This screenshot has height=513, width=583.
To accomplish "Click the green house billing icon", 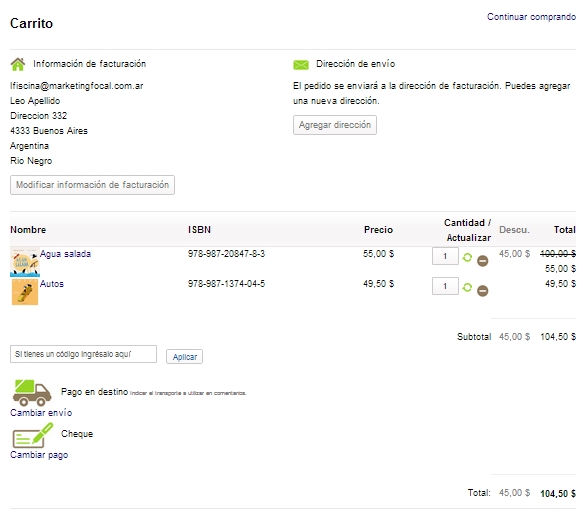I will (x=18, y=64).
